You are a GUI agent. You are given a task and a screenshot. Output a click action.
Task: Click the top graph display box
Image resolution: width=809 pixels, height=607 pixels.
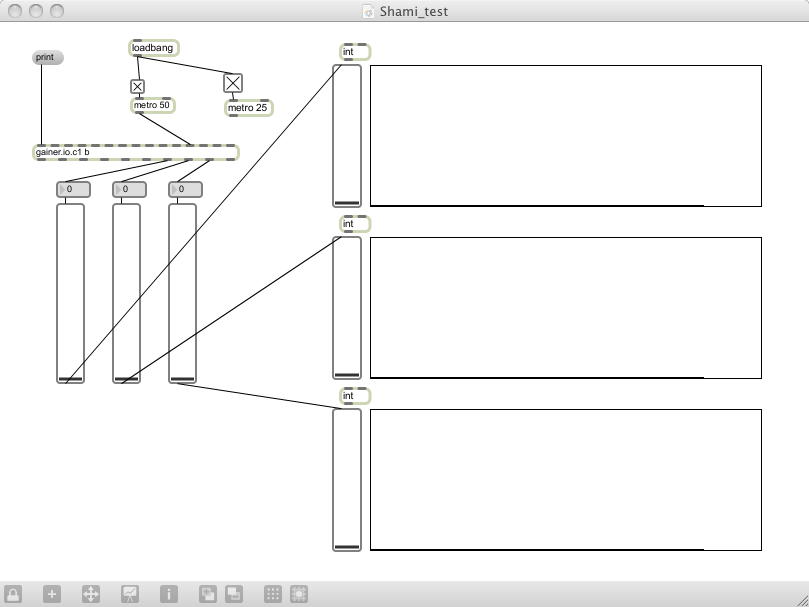[x=566, y=136]
